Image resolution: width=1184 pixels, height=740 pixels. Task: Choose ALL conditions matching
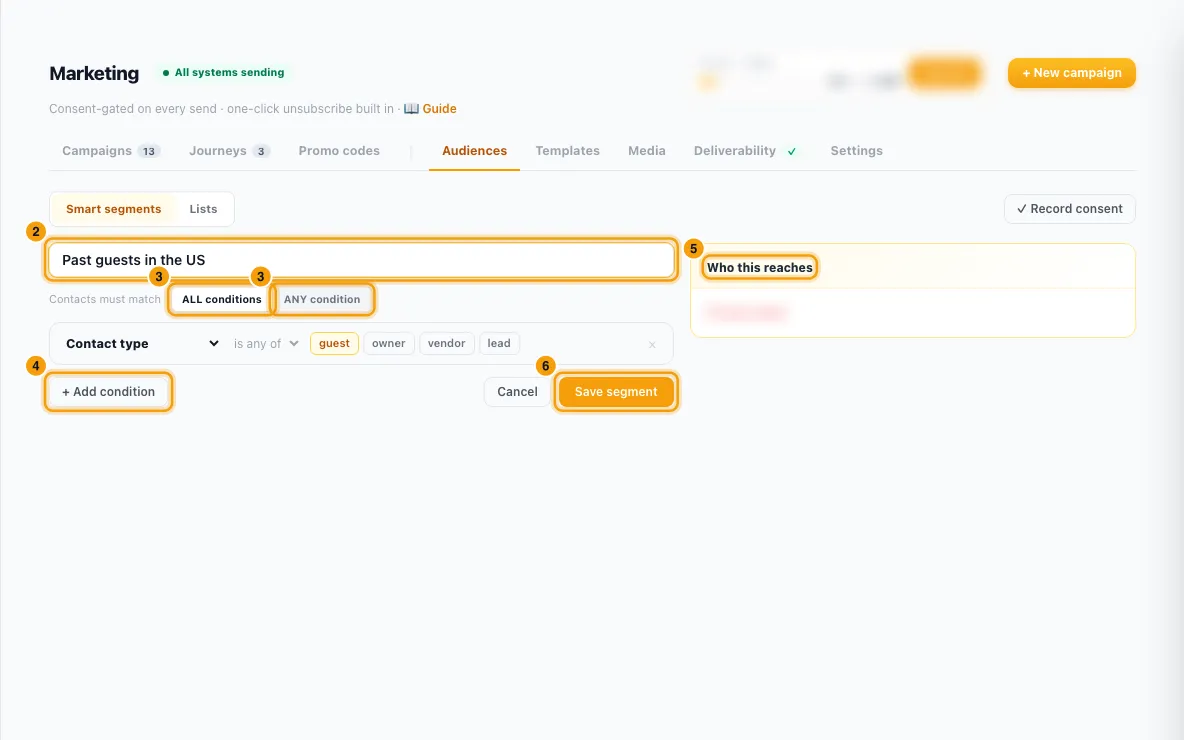221,299
